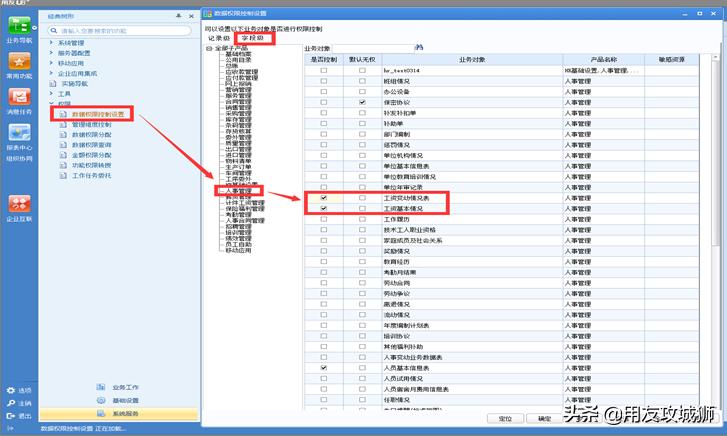Image resolution: width=727 pixels, height=436 pixels.
Task: Click the 确定 button
Action: point(544,419)
